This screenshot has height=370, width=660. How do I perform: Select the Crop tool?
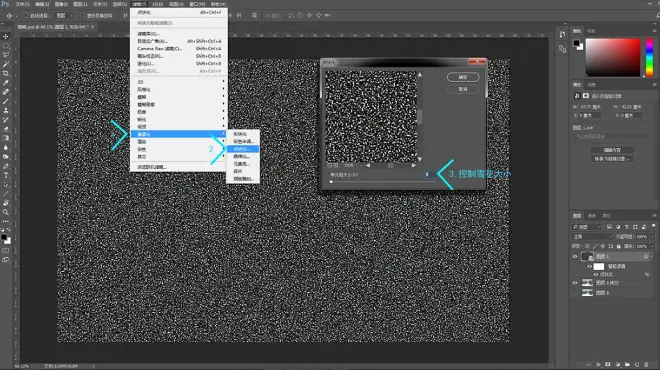6,73
